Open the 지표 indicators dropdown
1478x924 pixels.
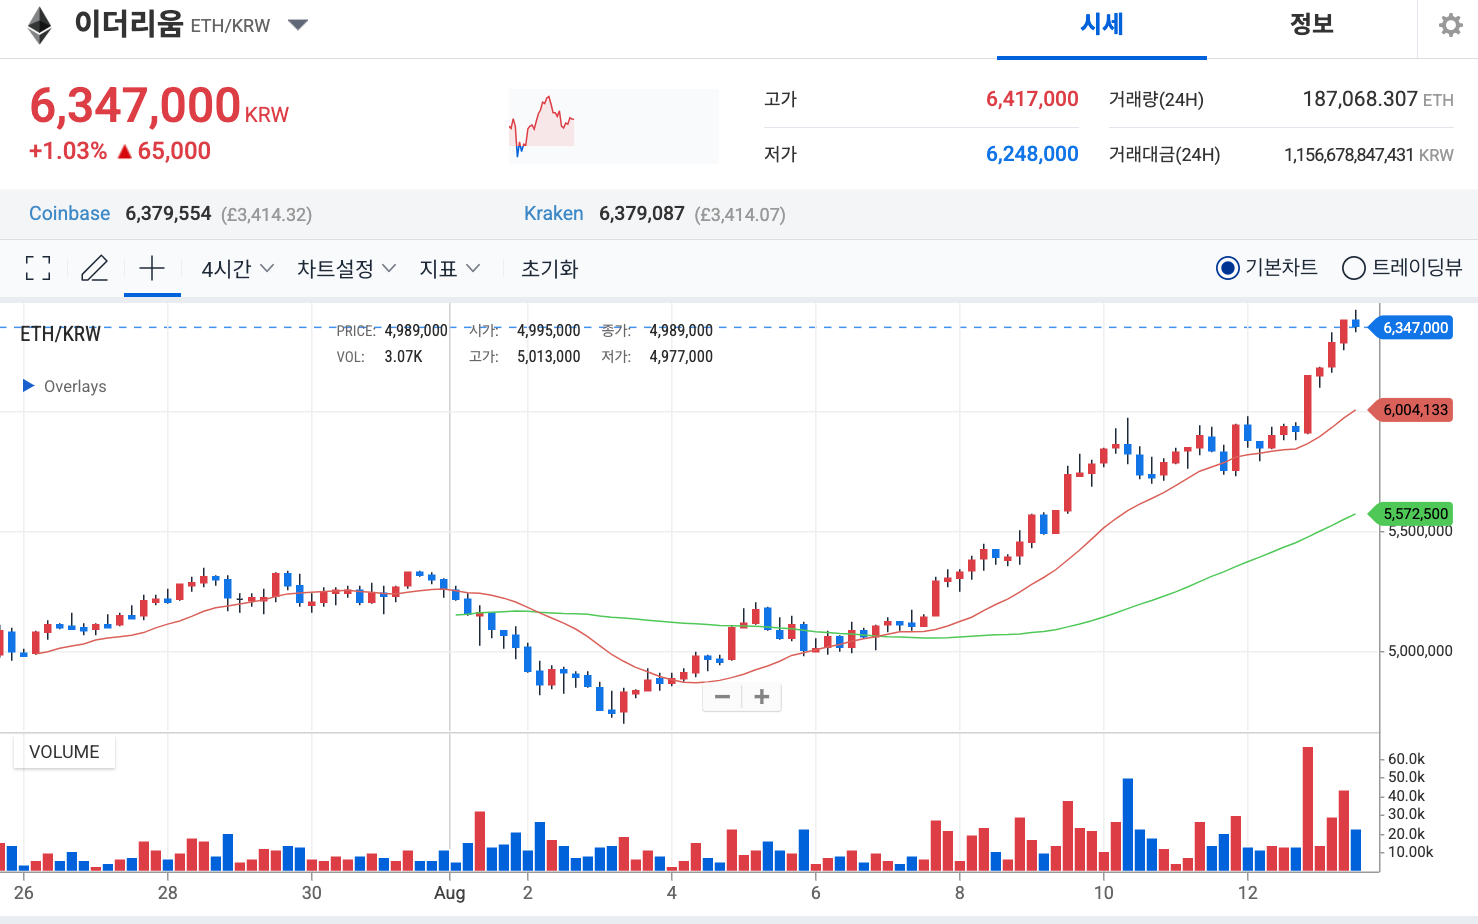pyautogui.click(x=450, y=268)
